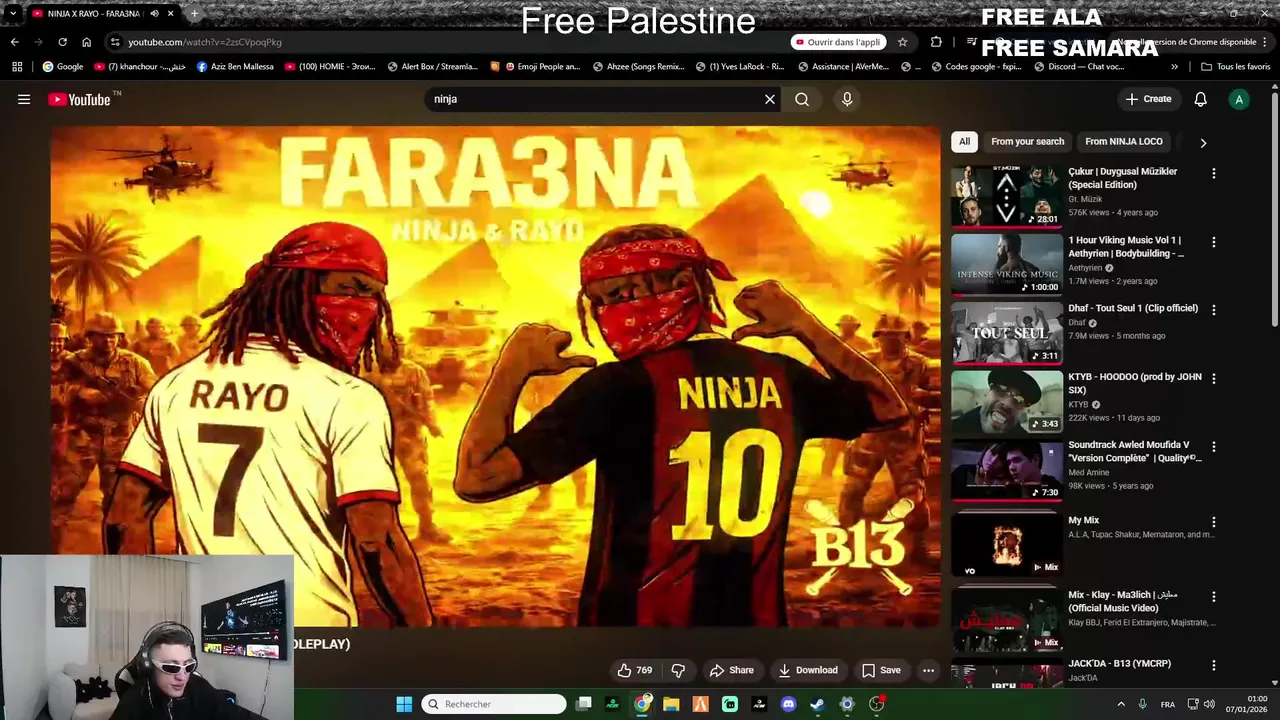Open the Aziz Ben Mallessa bookmark
The image size is (1280, 720).
(235, 67)
